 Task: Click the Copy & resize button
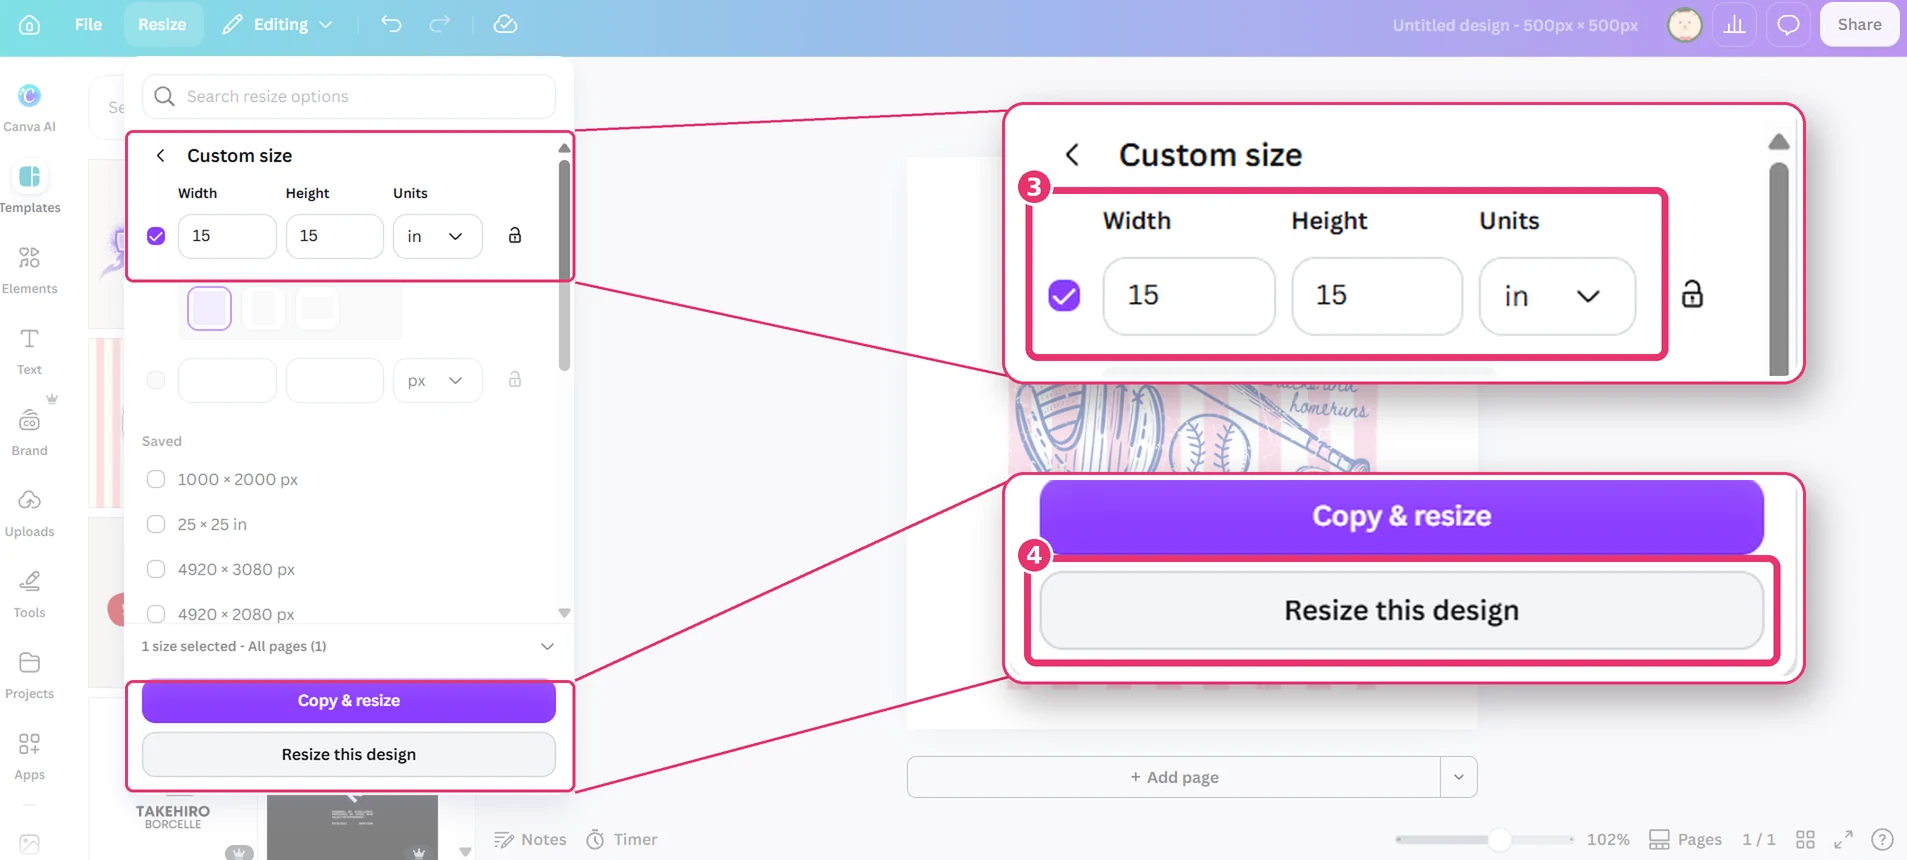(x=349, y=701)
